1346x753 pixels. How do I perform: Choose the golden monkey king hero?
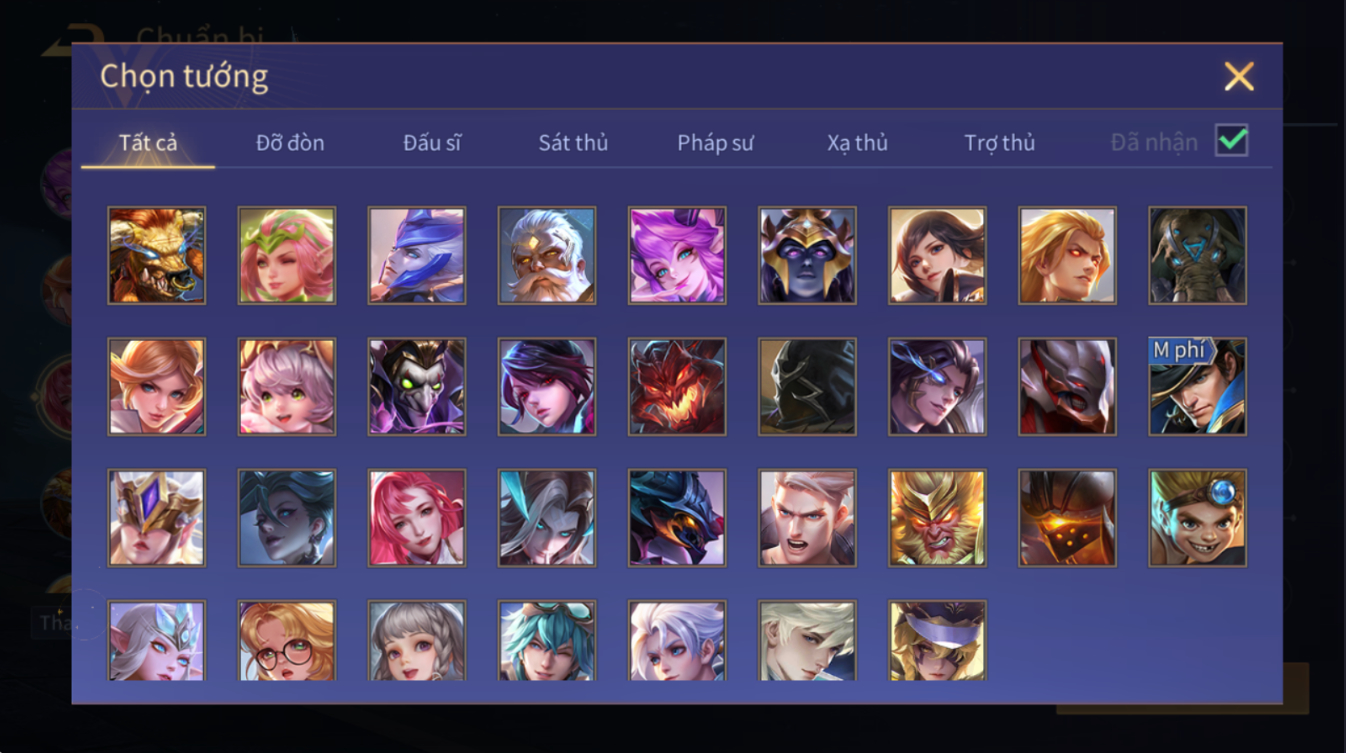(937, 518)
